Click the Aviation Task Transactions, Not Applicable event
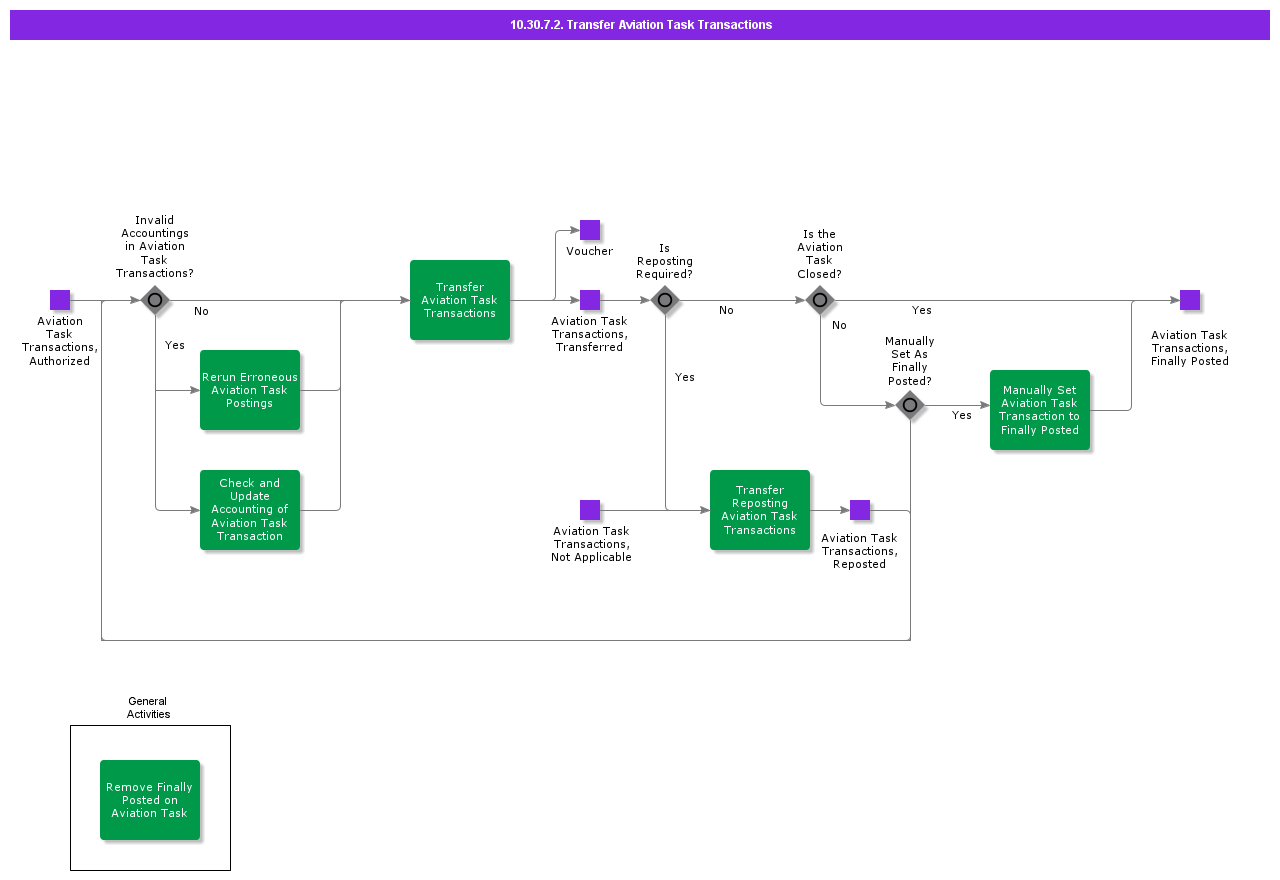The height and width of the screenshot is (880, 1280). pos(590,510)
